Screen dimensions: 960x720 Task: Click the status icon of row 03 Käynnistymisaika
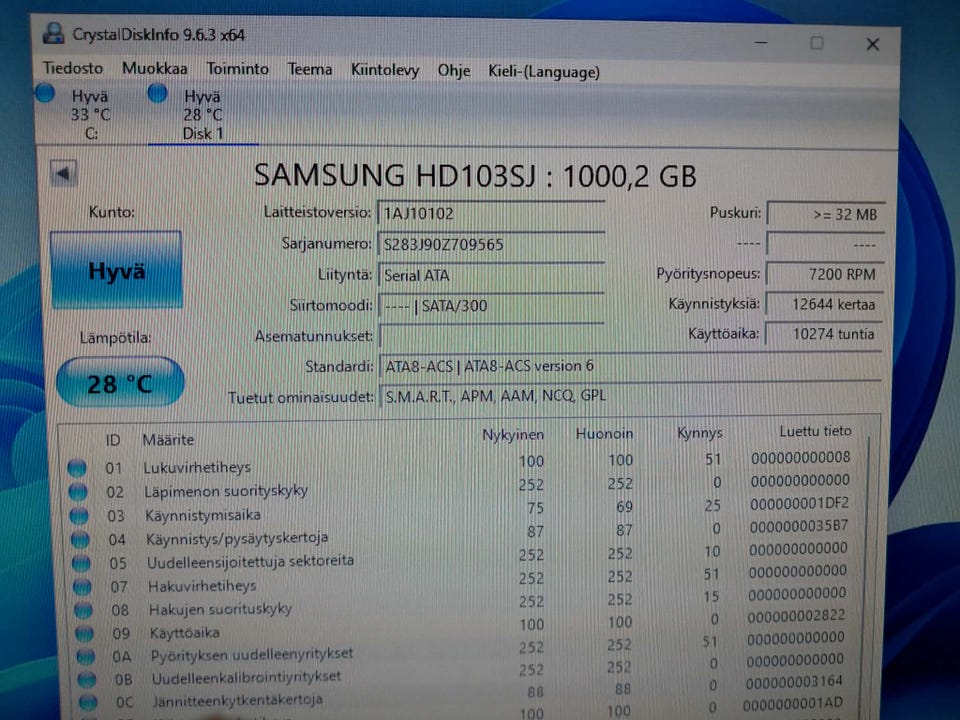click(x=79, y=516)
